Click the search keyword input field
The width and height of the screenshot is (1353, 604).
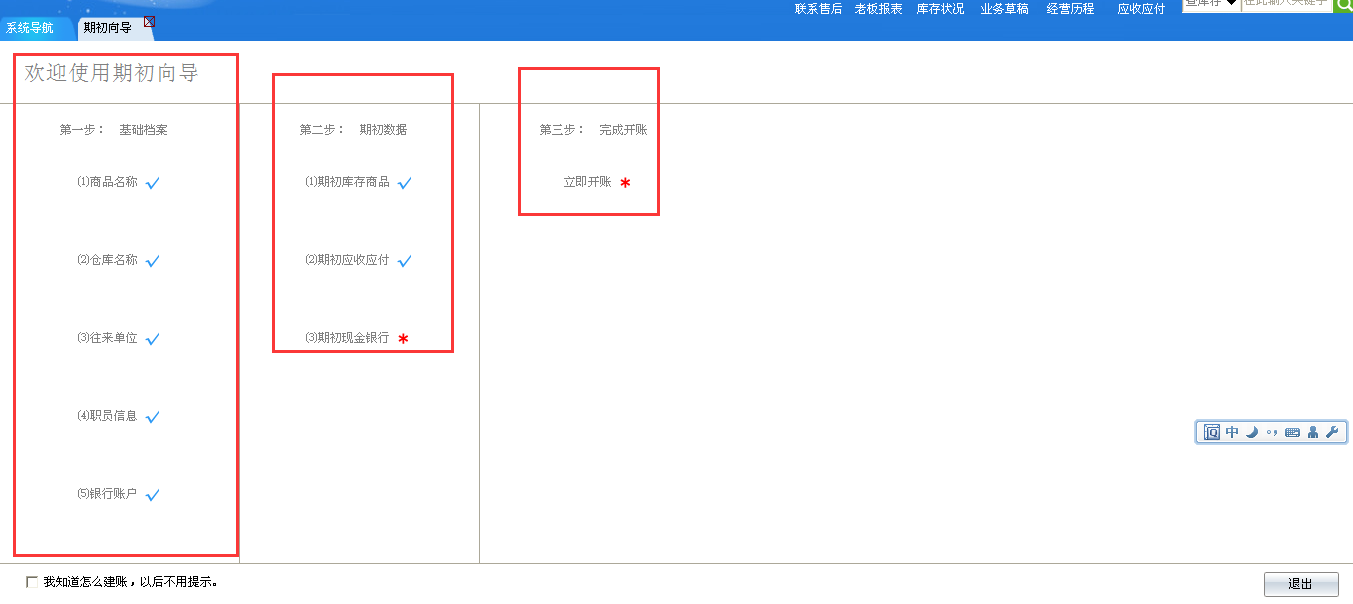(1285, 4)
